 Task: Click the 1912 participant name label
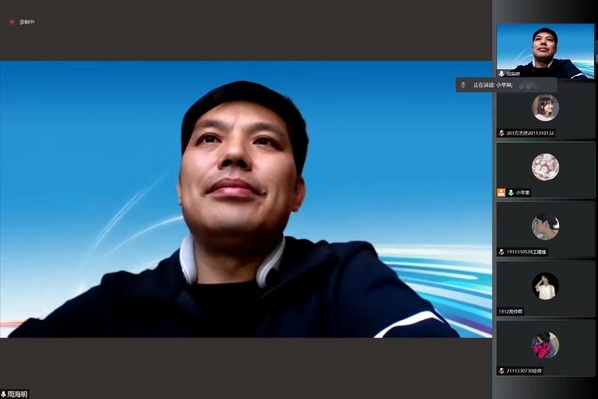point(511,312)
